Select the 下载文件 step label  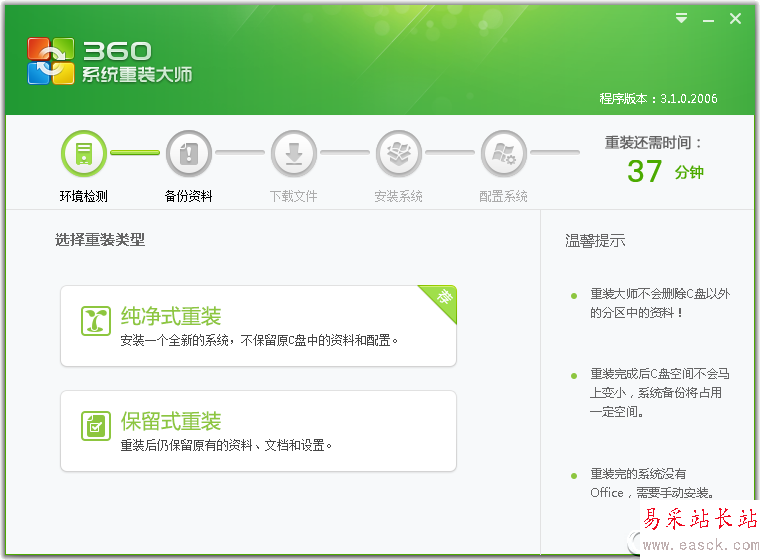pyautogui.click(x=294, y=197)
